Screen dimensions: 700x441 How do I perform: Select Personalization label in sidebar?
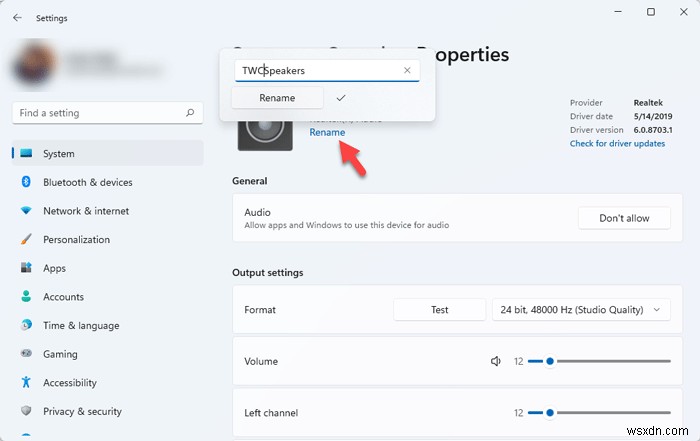click(x=76, y=239)
